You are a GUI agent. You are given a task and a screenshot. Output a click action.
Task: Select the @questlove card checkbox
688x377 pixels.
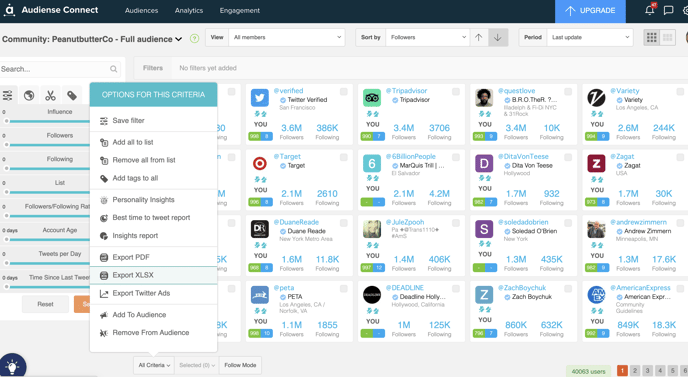coord(568,92)
